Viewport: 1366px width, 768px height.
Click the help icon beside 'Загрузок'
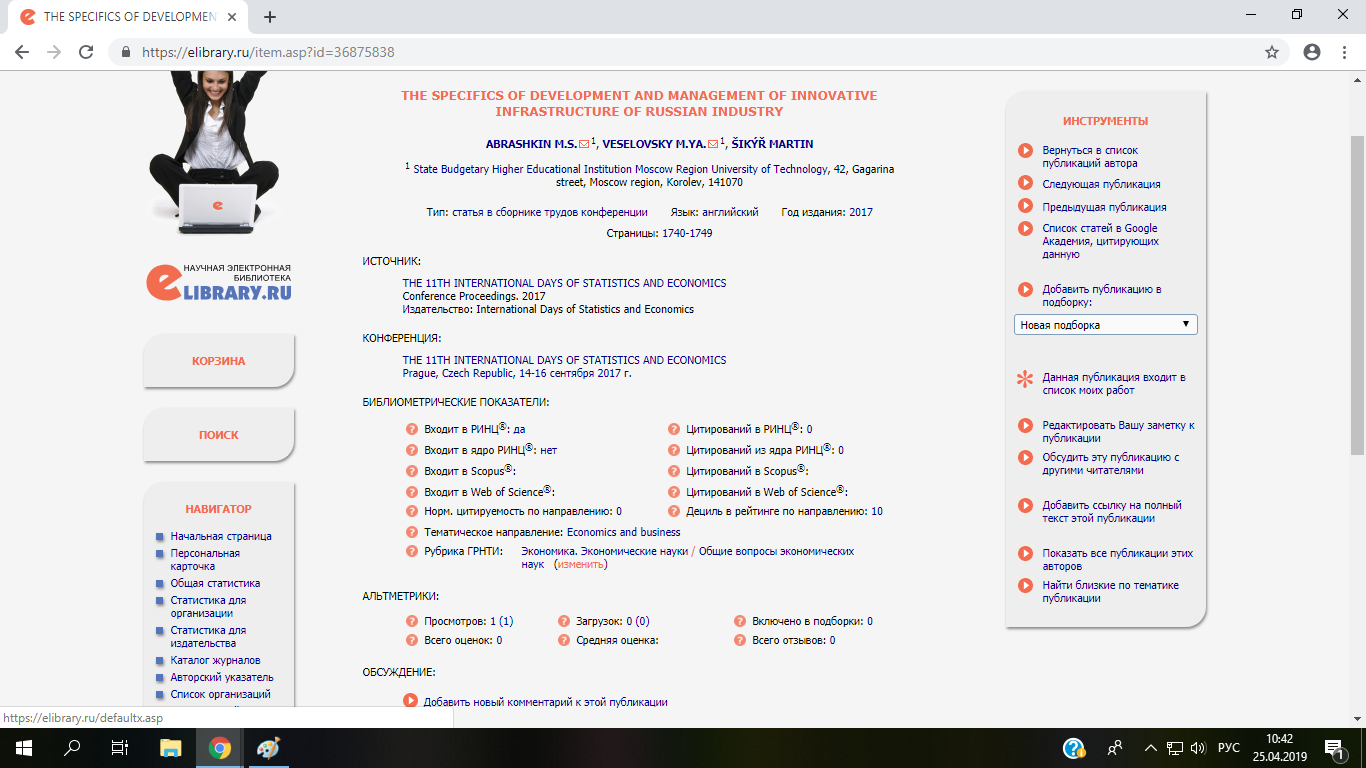pyautogui.click(x=563, y=621)
